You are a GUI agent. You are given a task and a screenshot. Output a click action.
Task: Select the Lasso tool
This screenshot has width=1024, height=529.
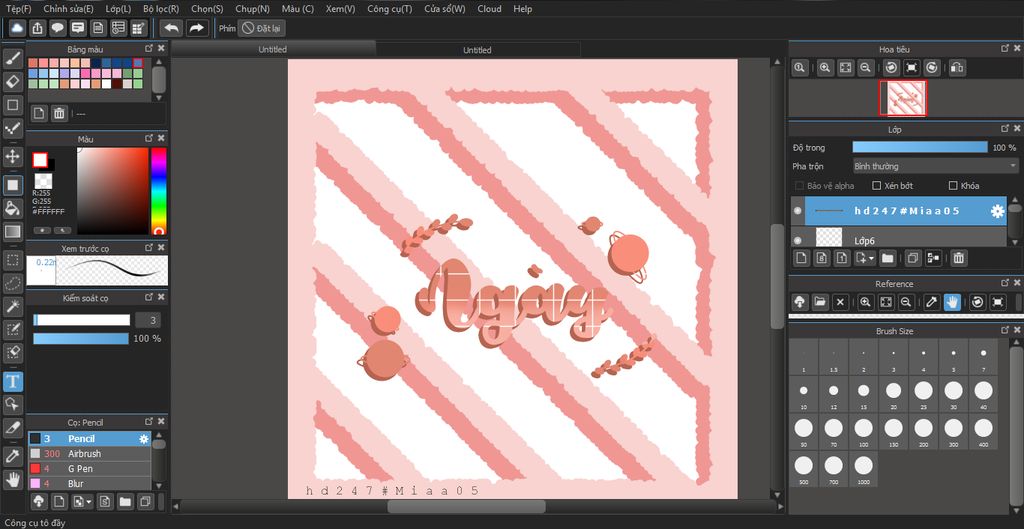pos(12,283)
